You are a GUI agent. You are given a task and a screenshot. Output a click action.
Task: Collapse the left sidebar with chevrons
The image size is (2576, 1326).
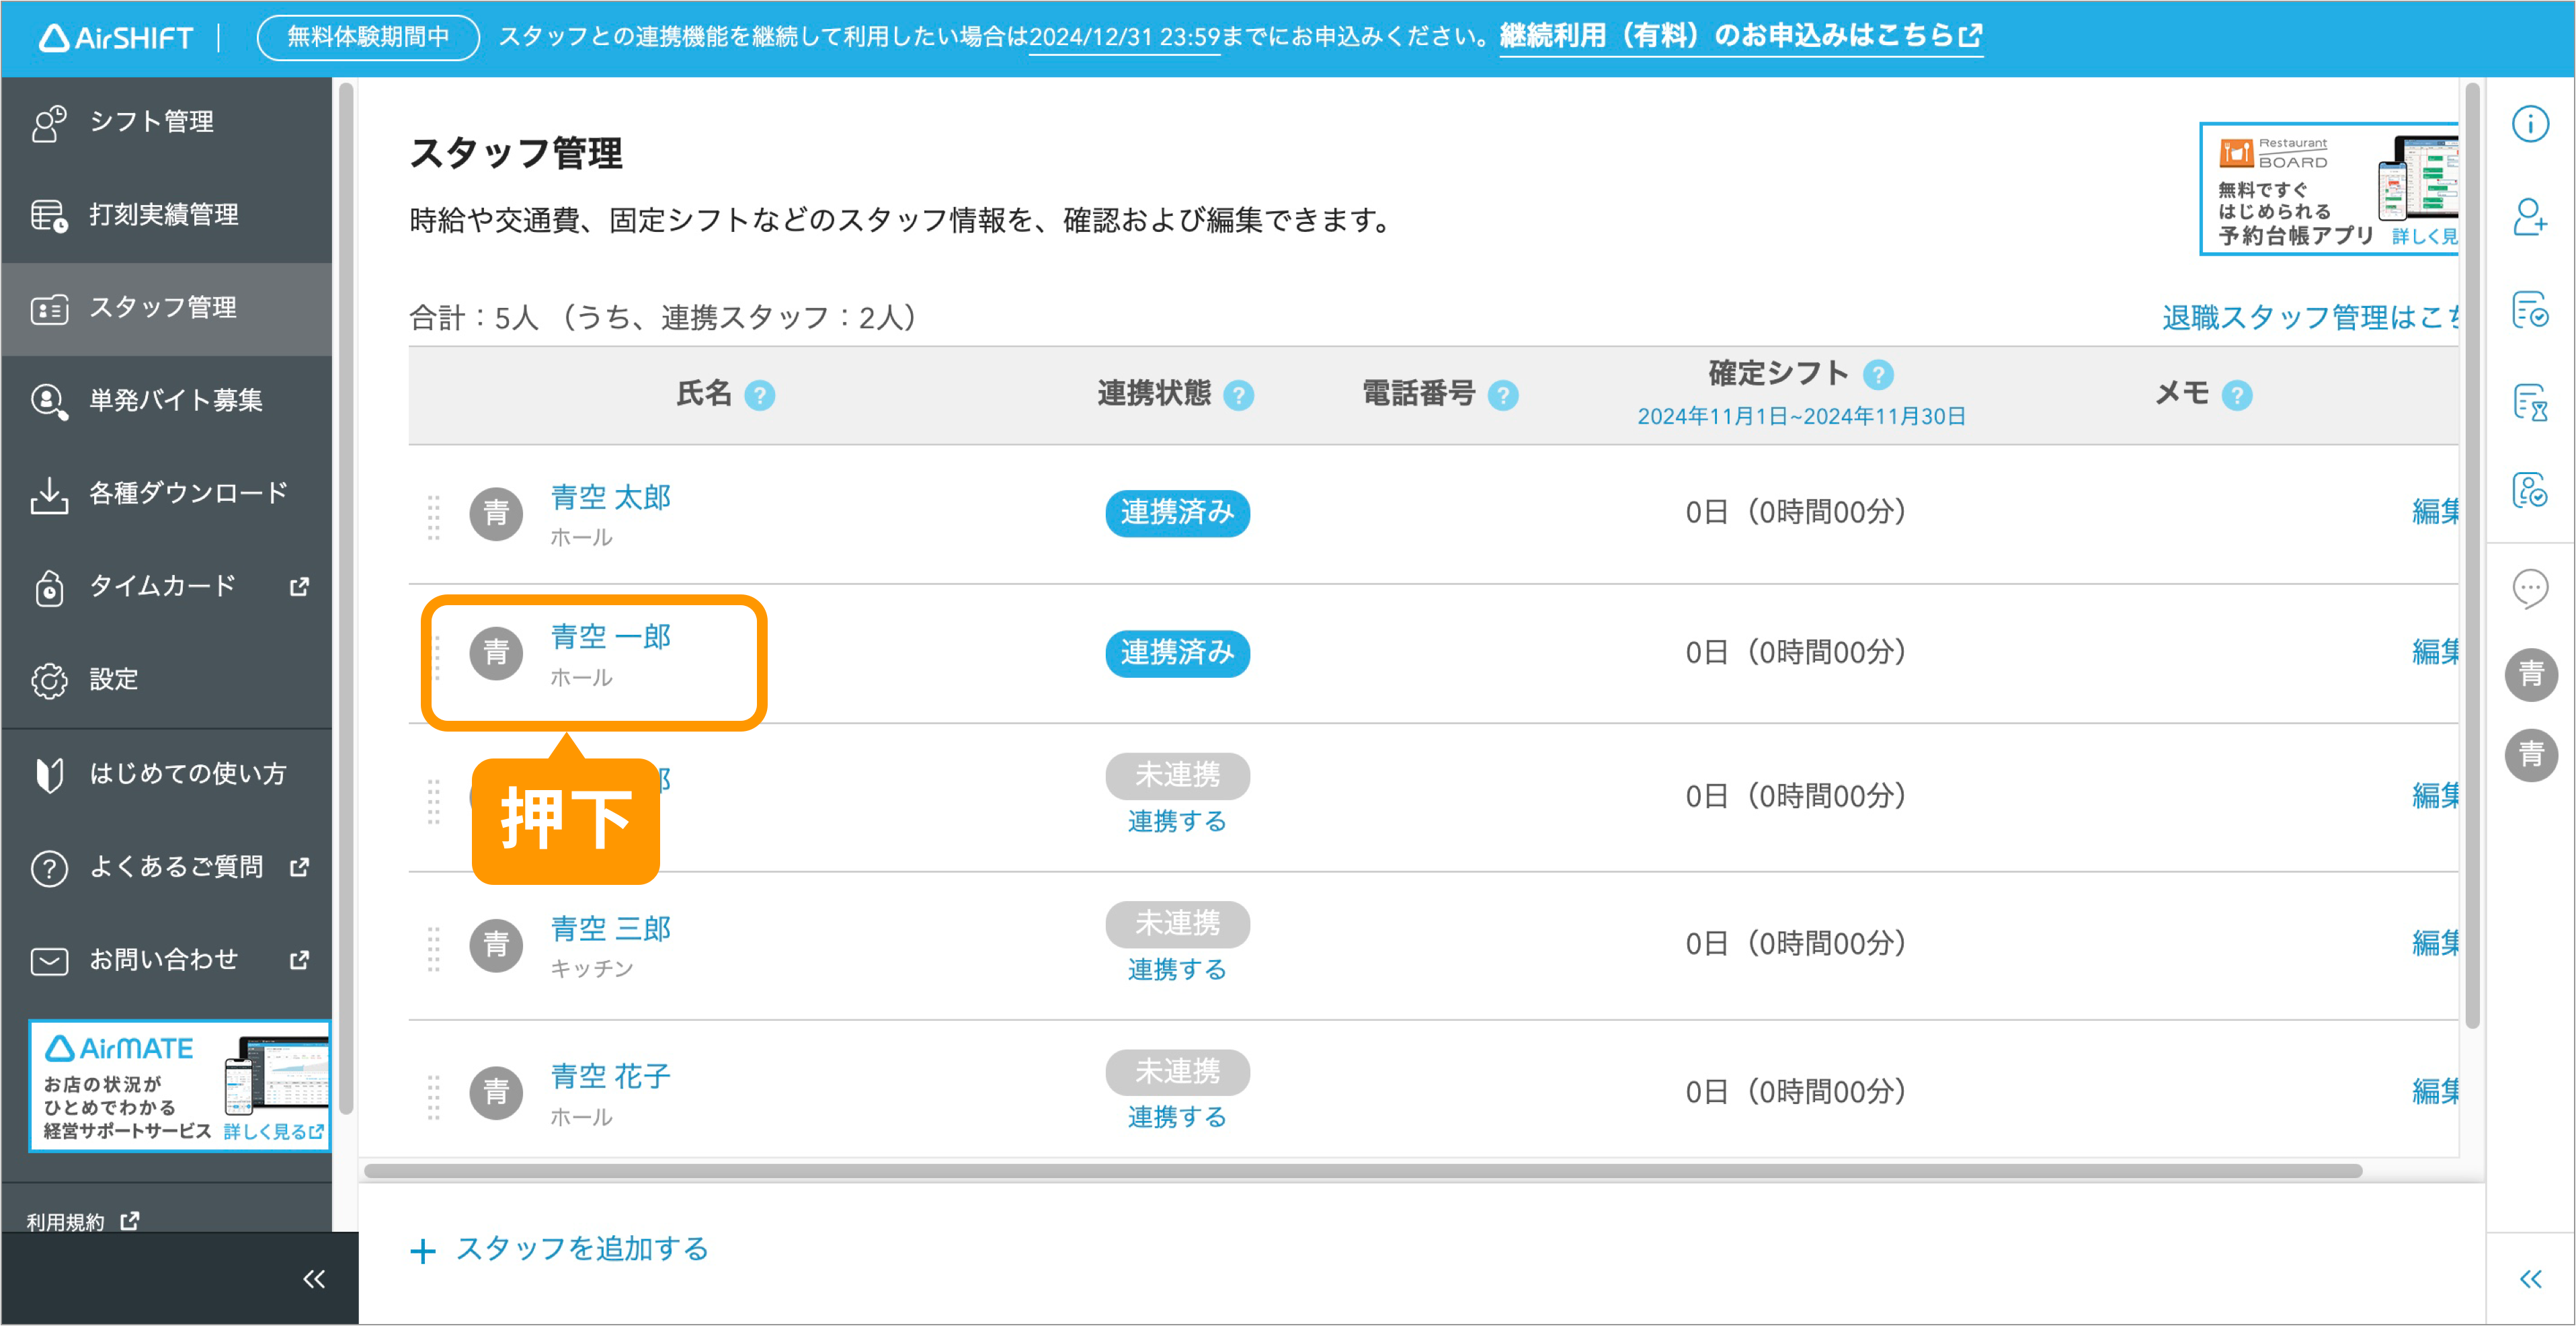[x=314, y=1279]
